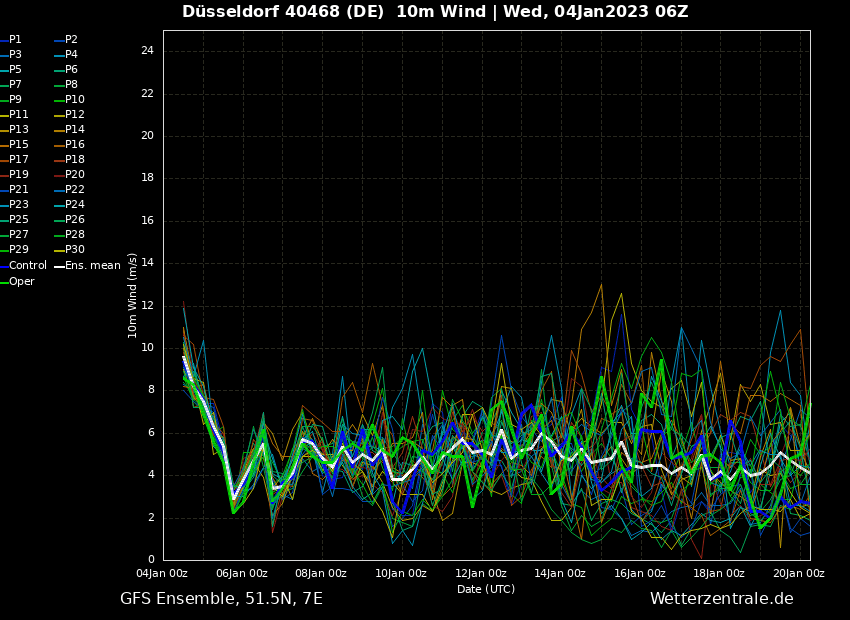Select the P14 legend entry
The image size is (850, 620).
[x=74, y=130]
